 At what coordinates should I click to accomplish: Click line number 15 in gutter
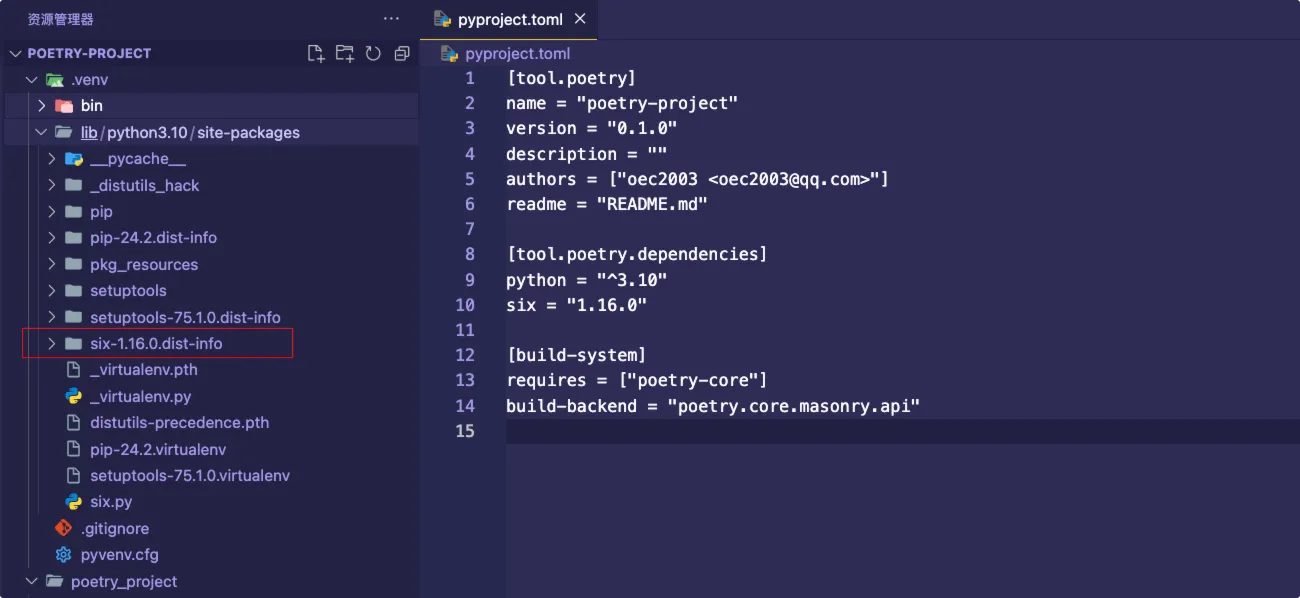tap(465, 431)
